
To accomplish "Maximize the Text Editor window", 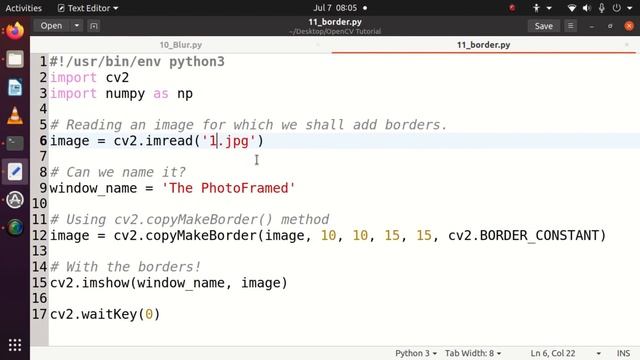I will click(x=610, y=26).
